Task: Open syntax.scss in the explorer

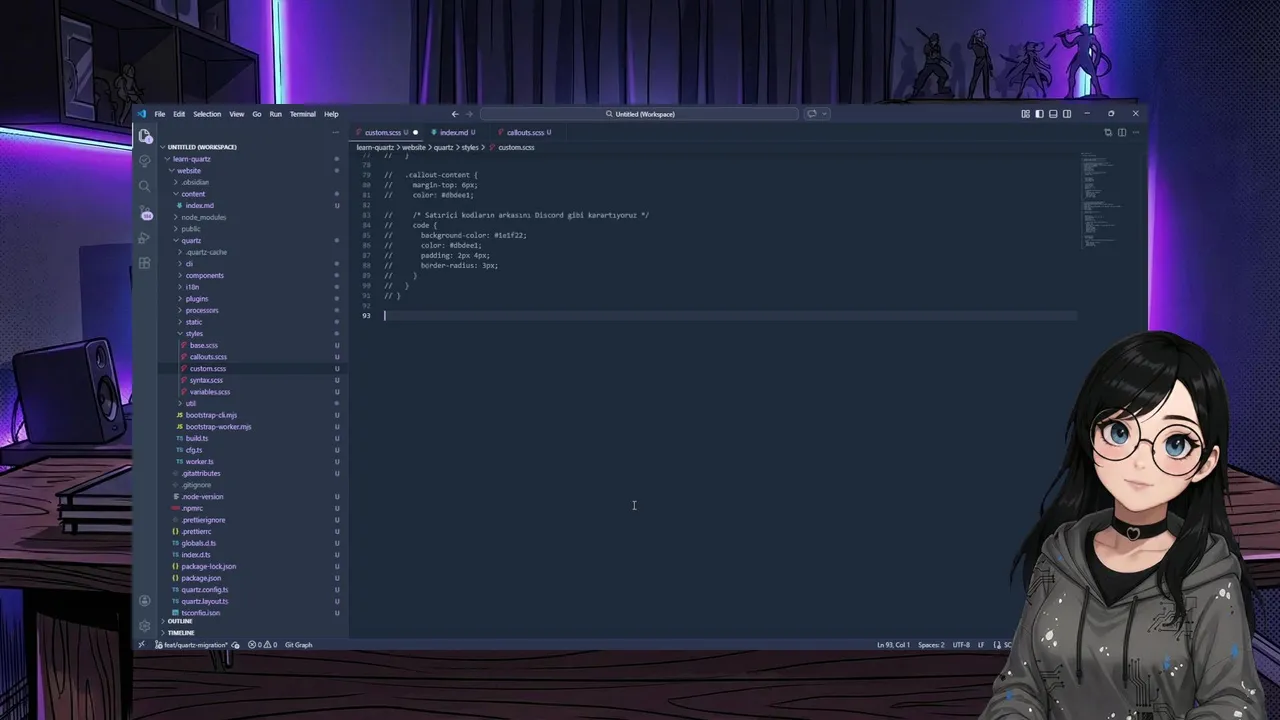Action: [206, 380]
